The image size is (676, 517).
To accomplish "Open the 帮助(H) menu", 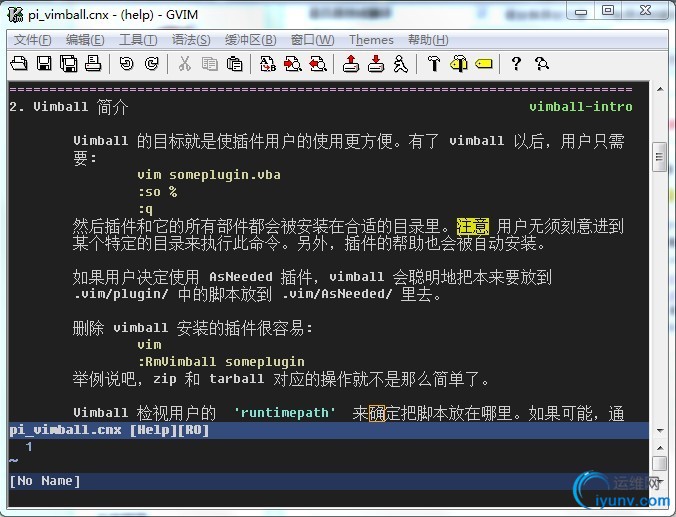I will (x=428, y=40).
